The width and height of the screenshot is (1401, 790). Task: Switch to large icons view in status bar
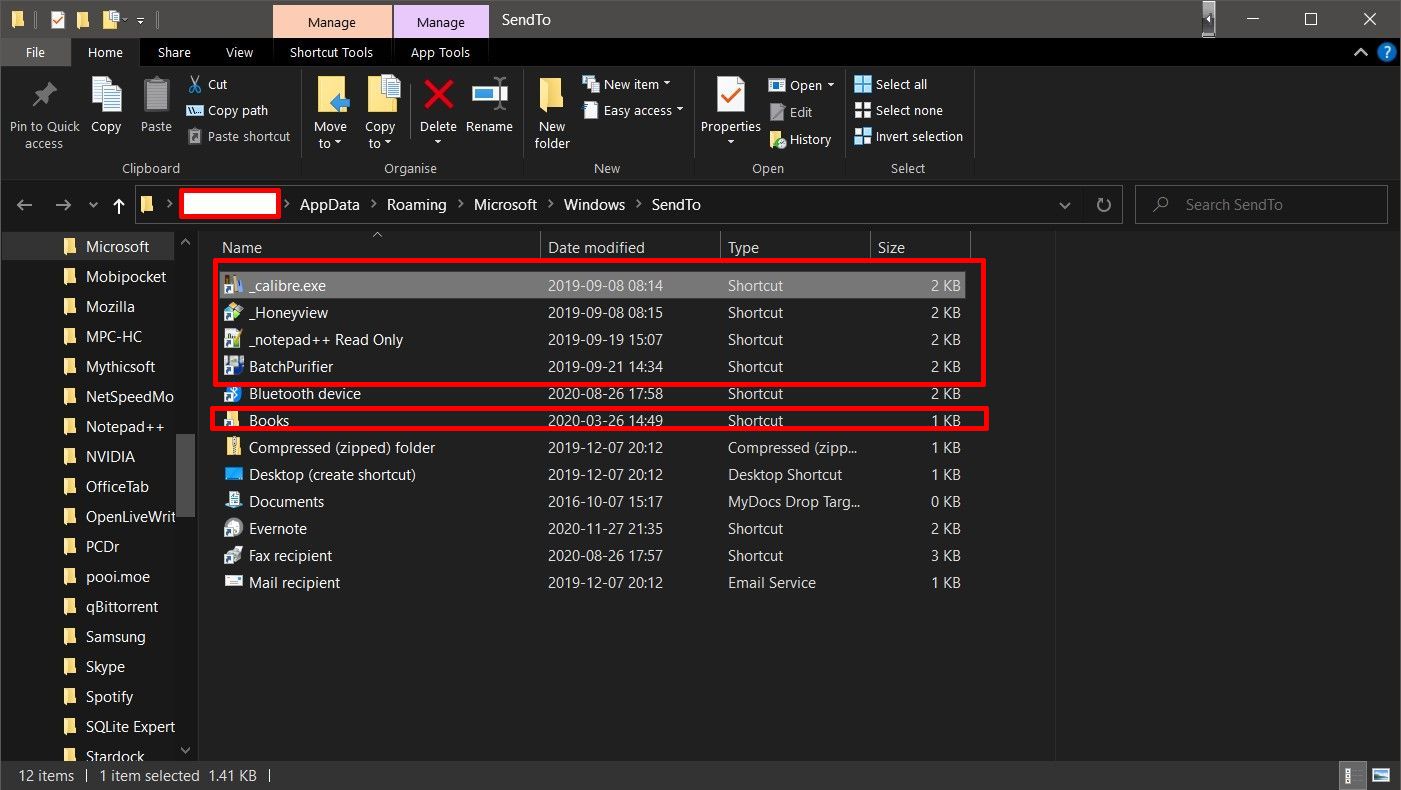pyautogui.click(x=1381, y=775)
